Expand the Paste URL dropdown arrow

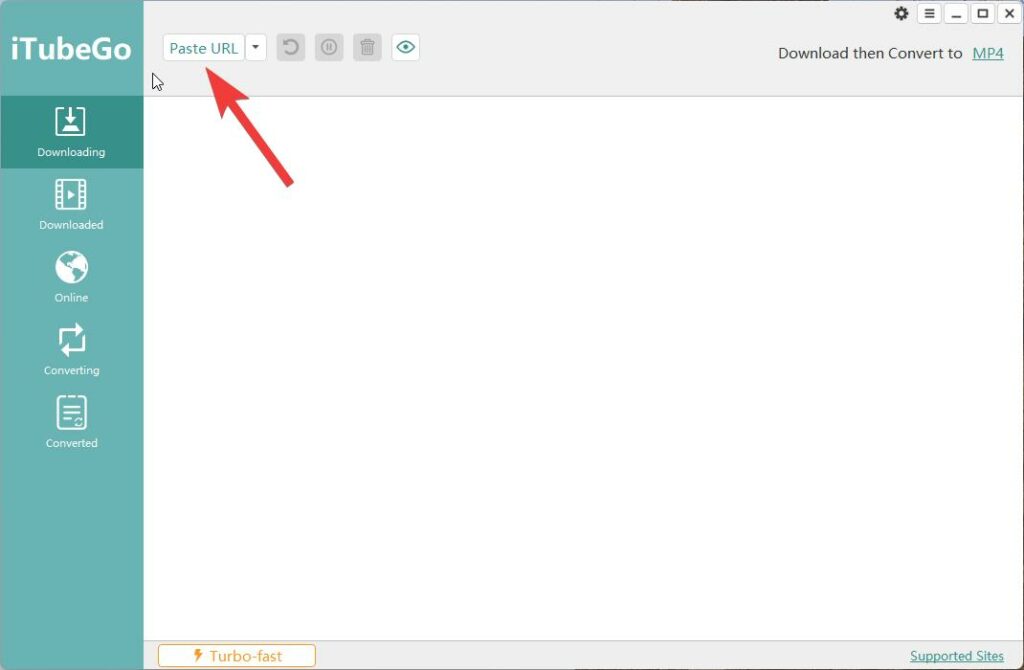256,46
